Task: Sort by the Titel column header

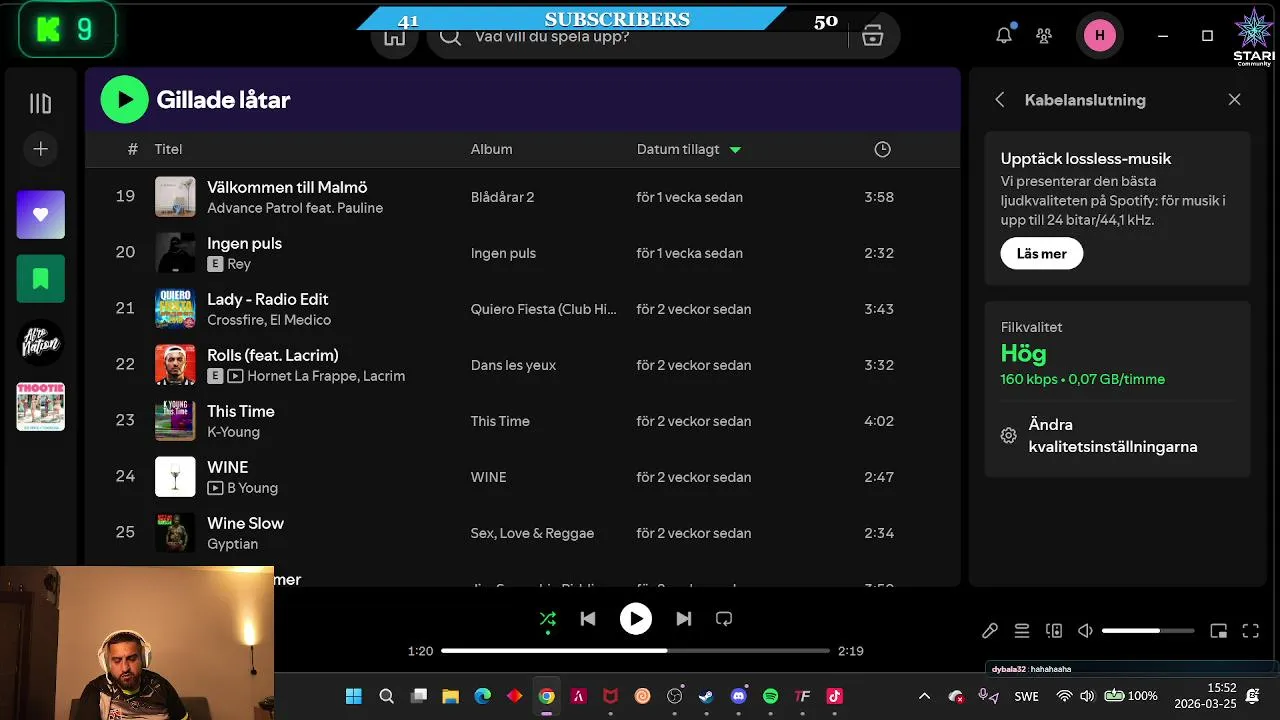Action: [x=168, y=149]
